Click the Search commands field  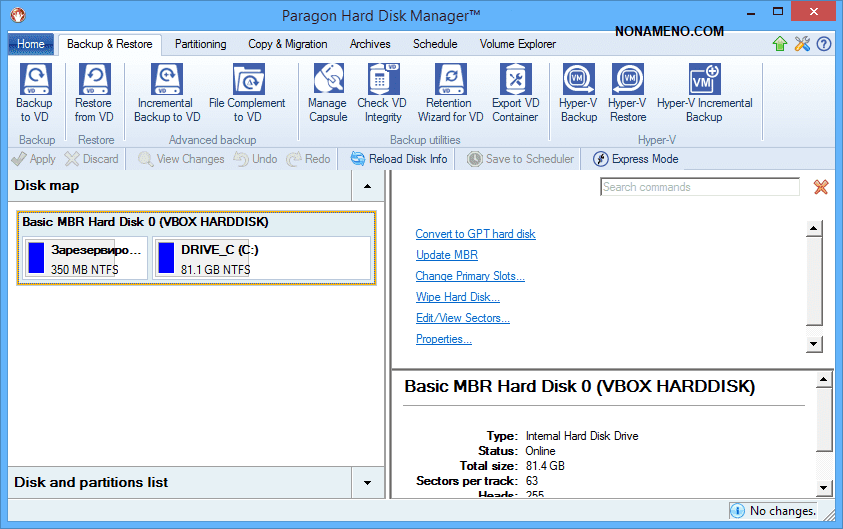coord(699,187)
